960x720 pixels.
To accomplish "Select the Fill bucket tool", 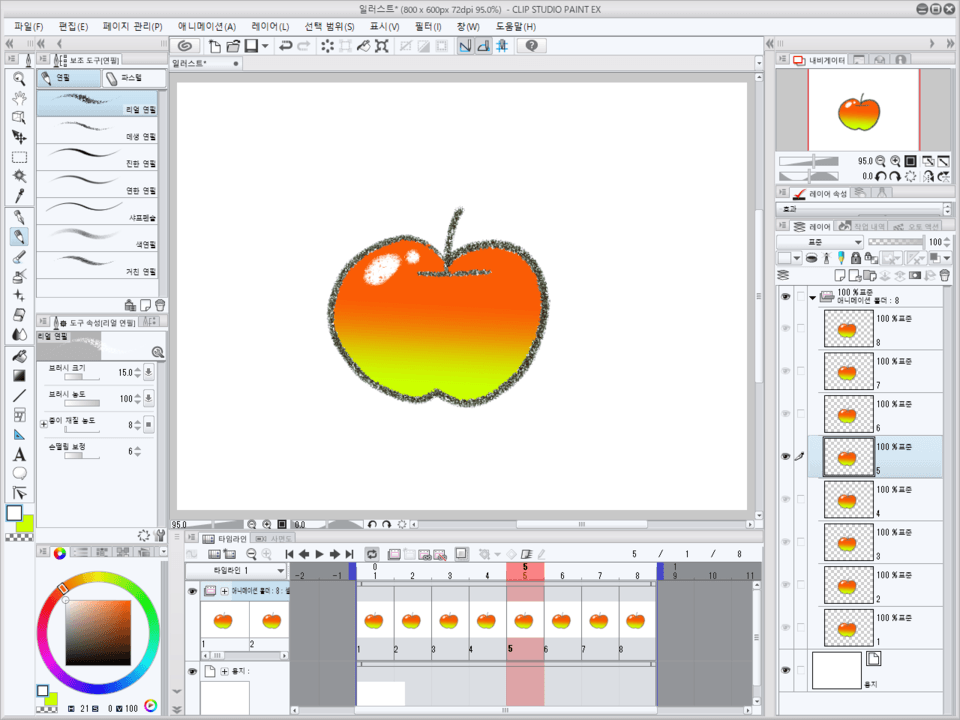I will point(18,354).
